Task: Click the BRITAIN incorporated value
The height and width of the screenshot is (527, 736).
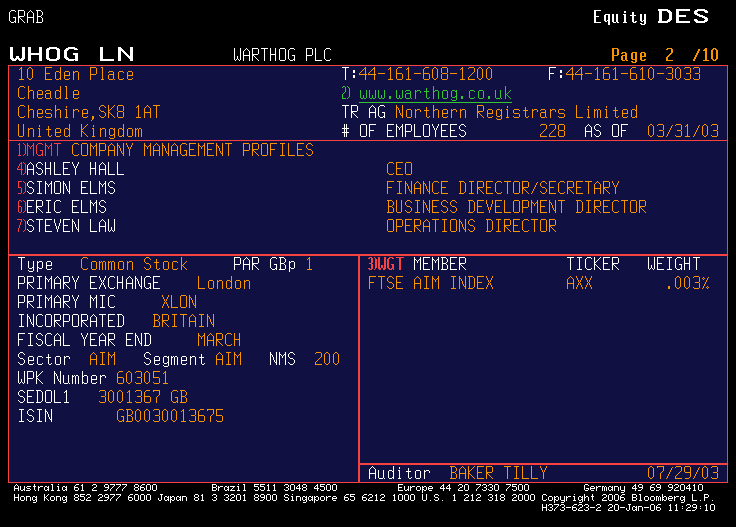Action: 184,321
